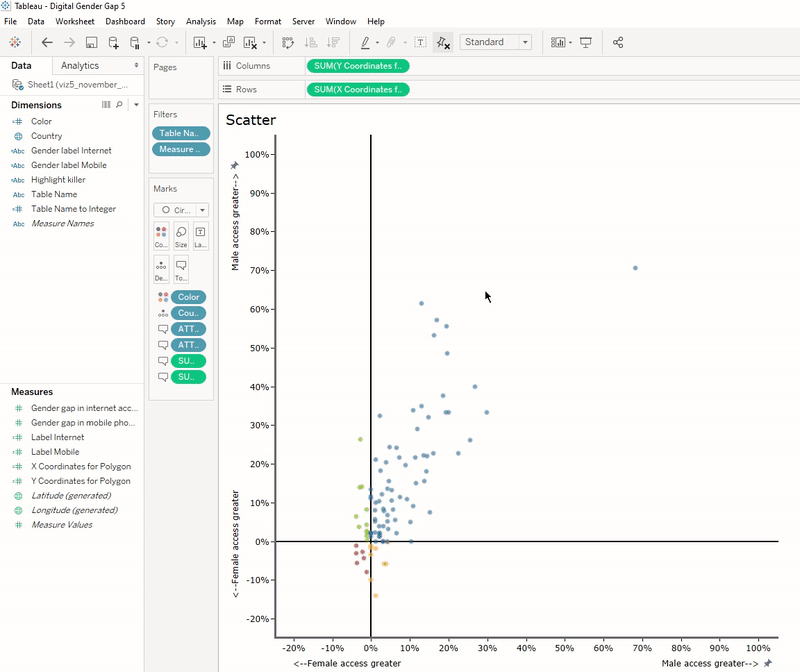
Task: Open the mark type Circle dropdown
Action: click(x=181, y=210)
